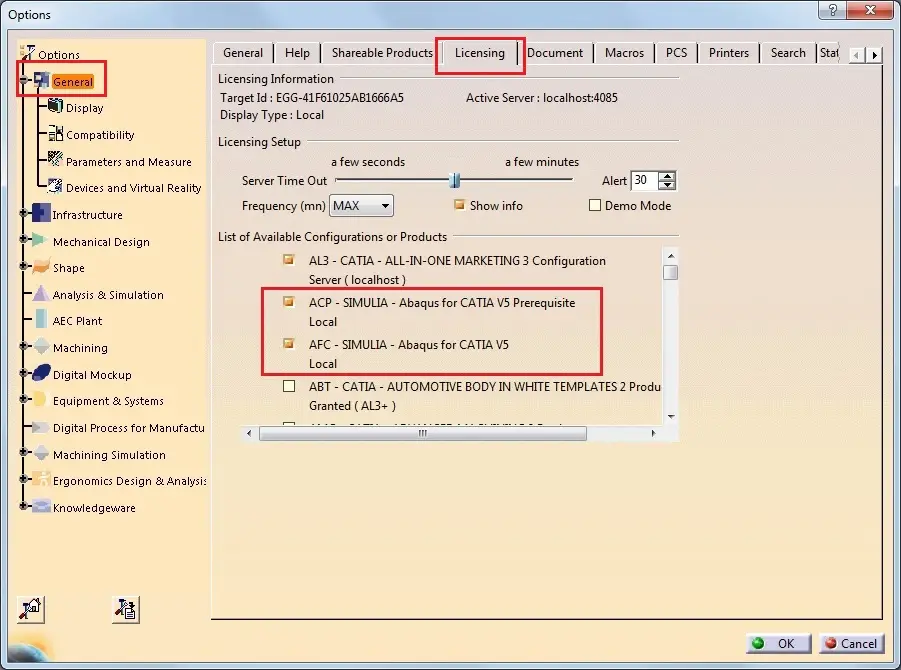
Task: Click the Target Id EGG-41F61025AB1666A5 text
Action: point(312,98)
